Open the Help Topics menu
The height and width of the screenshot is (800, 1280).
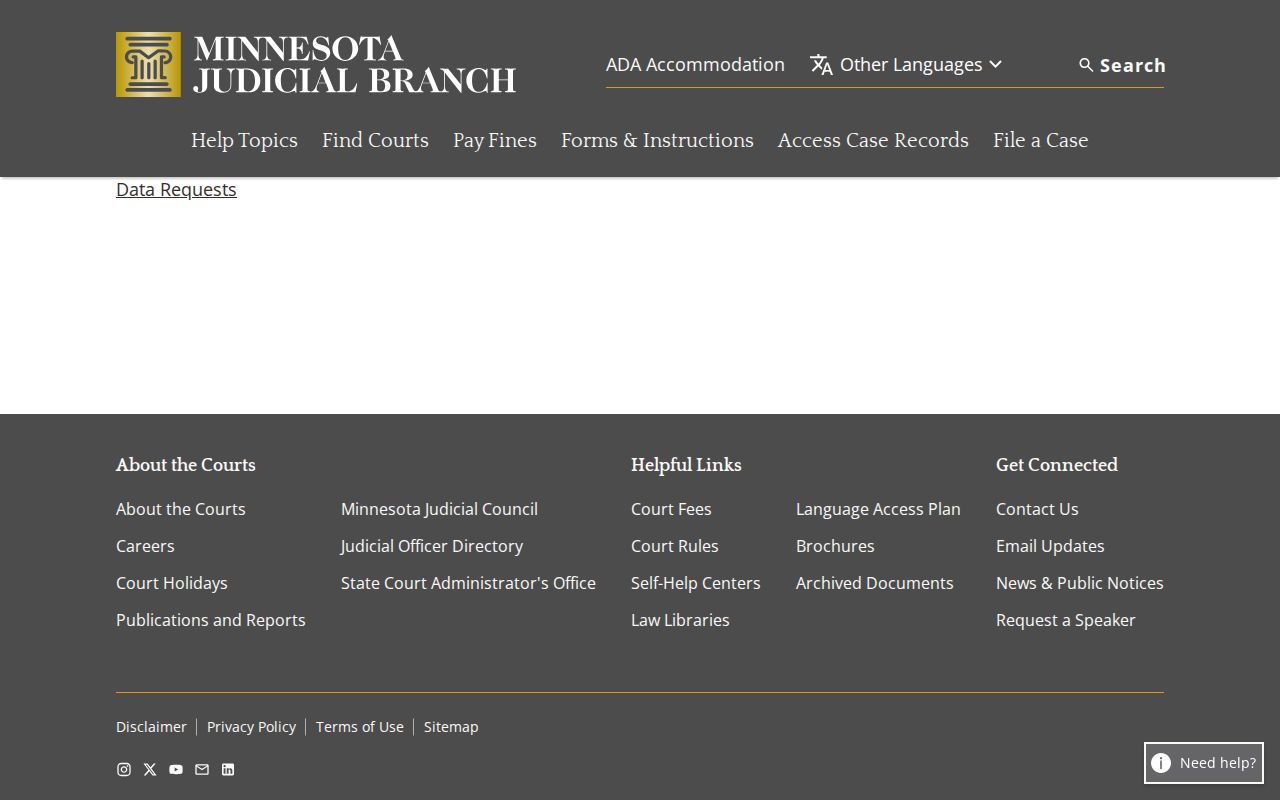click(x=244, y=141)
